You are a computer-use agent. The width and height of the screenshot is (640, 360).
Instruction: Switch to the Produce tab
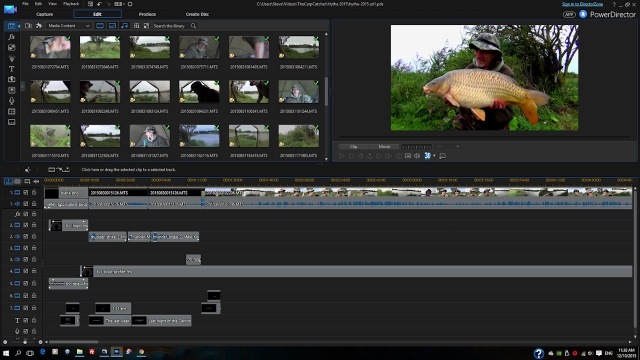[147, 14]
